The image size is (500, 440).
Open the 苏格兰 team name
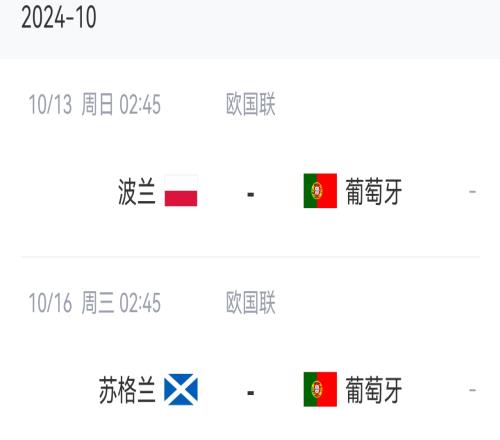pyautogui.click(x=127, y=390)
